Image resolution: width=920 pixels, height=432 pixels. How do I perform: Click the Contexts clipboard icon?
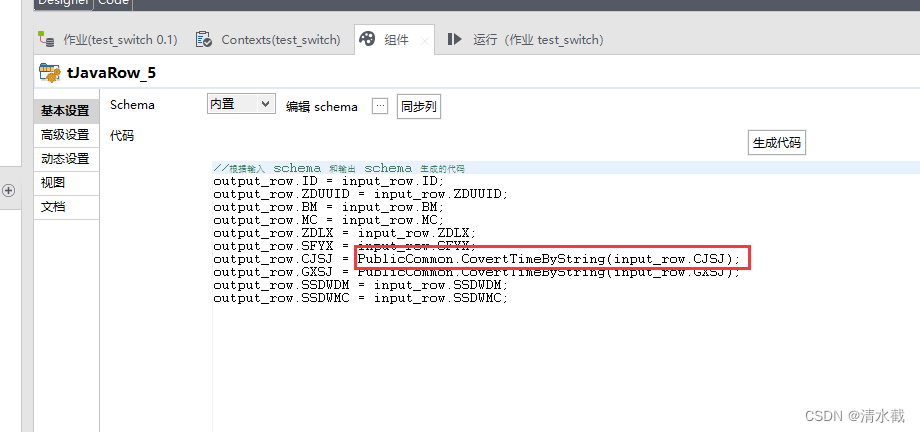(x=204, y=39)
